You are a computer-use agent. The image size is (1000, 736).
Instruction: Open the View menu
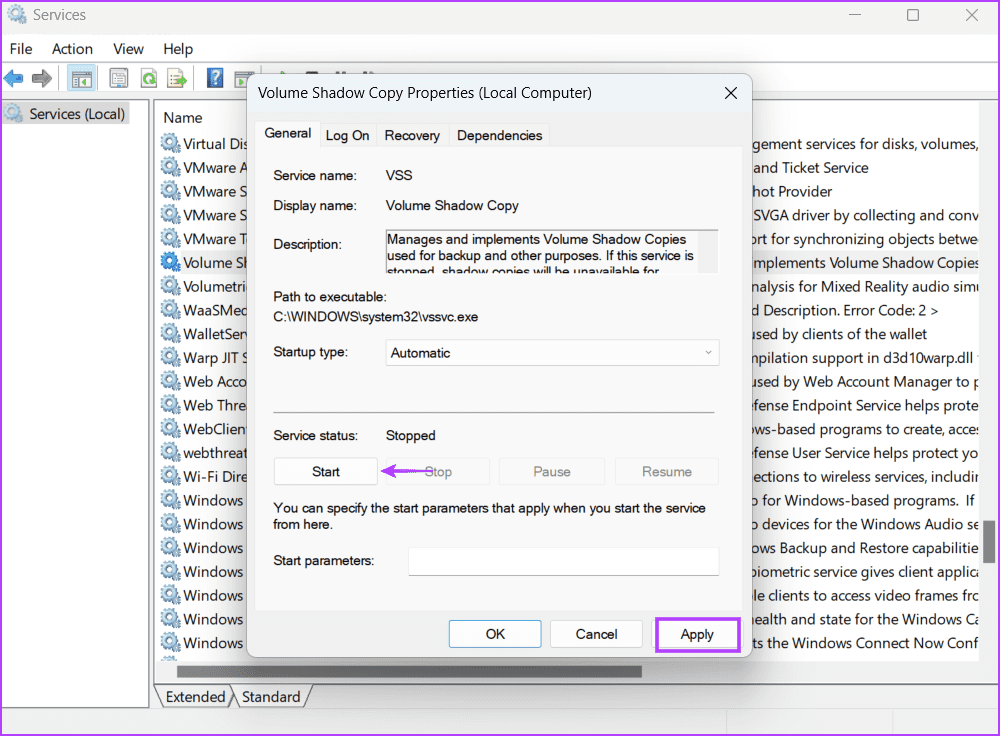point(128,49)
